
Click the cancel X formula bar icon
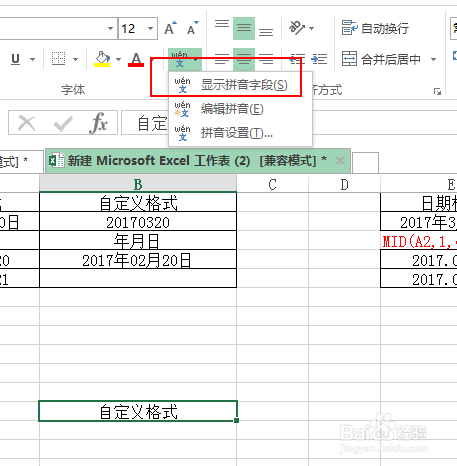click(x=27, y=123)
